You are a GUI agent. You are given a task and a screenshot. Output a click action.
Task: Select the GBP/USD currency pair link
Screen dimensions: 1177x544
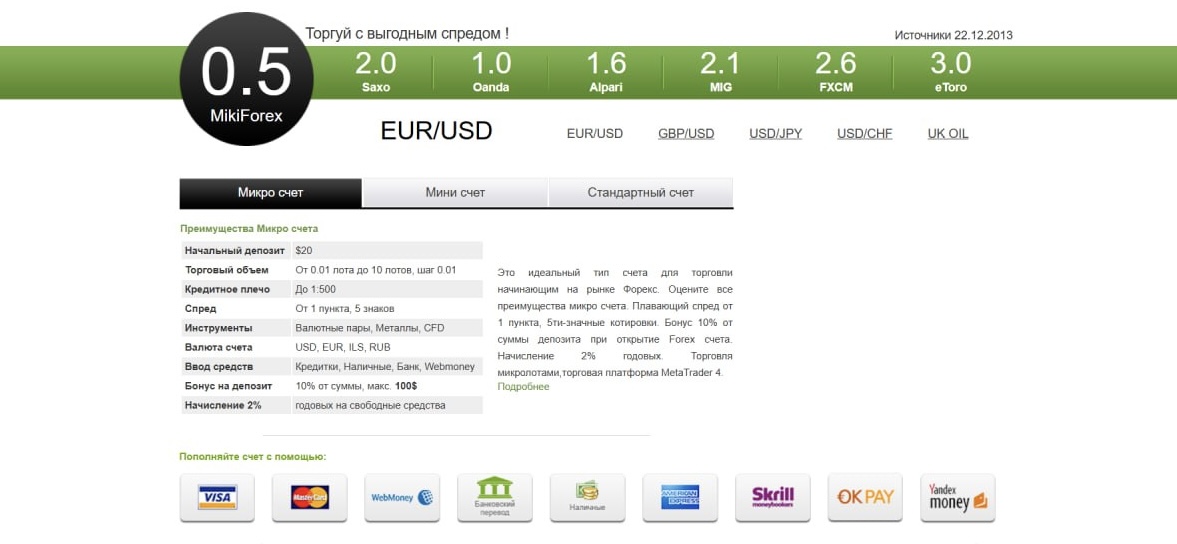pos(686,134)
